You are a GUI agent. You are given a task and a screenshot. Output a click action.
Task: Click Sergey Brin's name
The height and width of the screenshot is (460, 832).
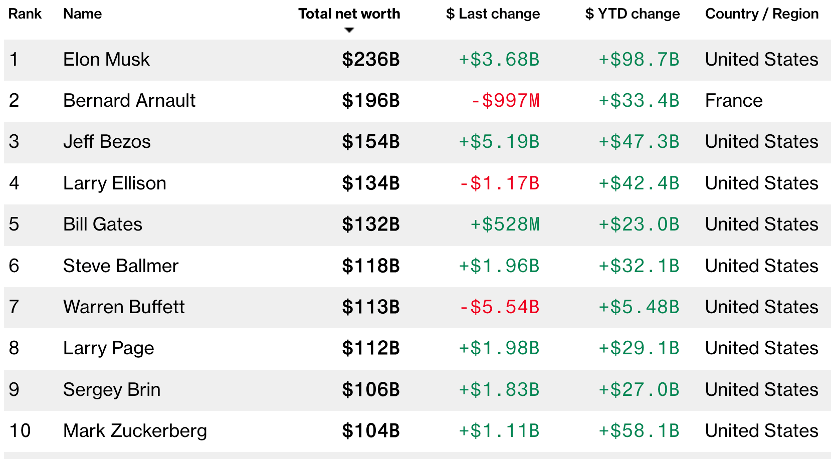[111, 389]
